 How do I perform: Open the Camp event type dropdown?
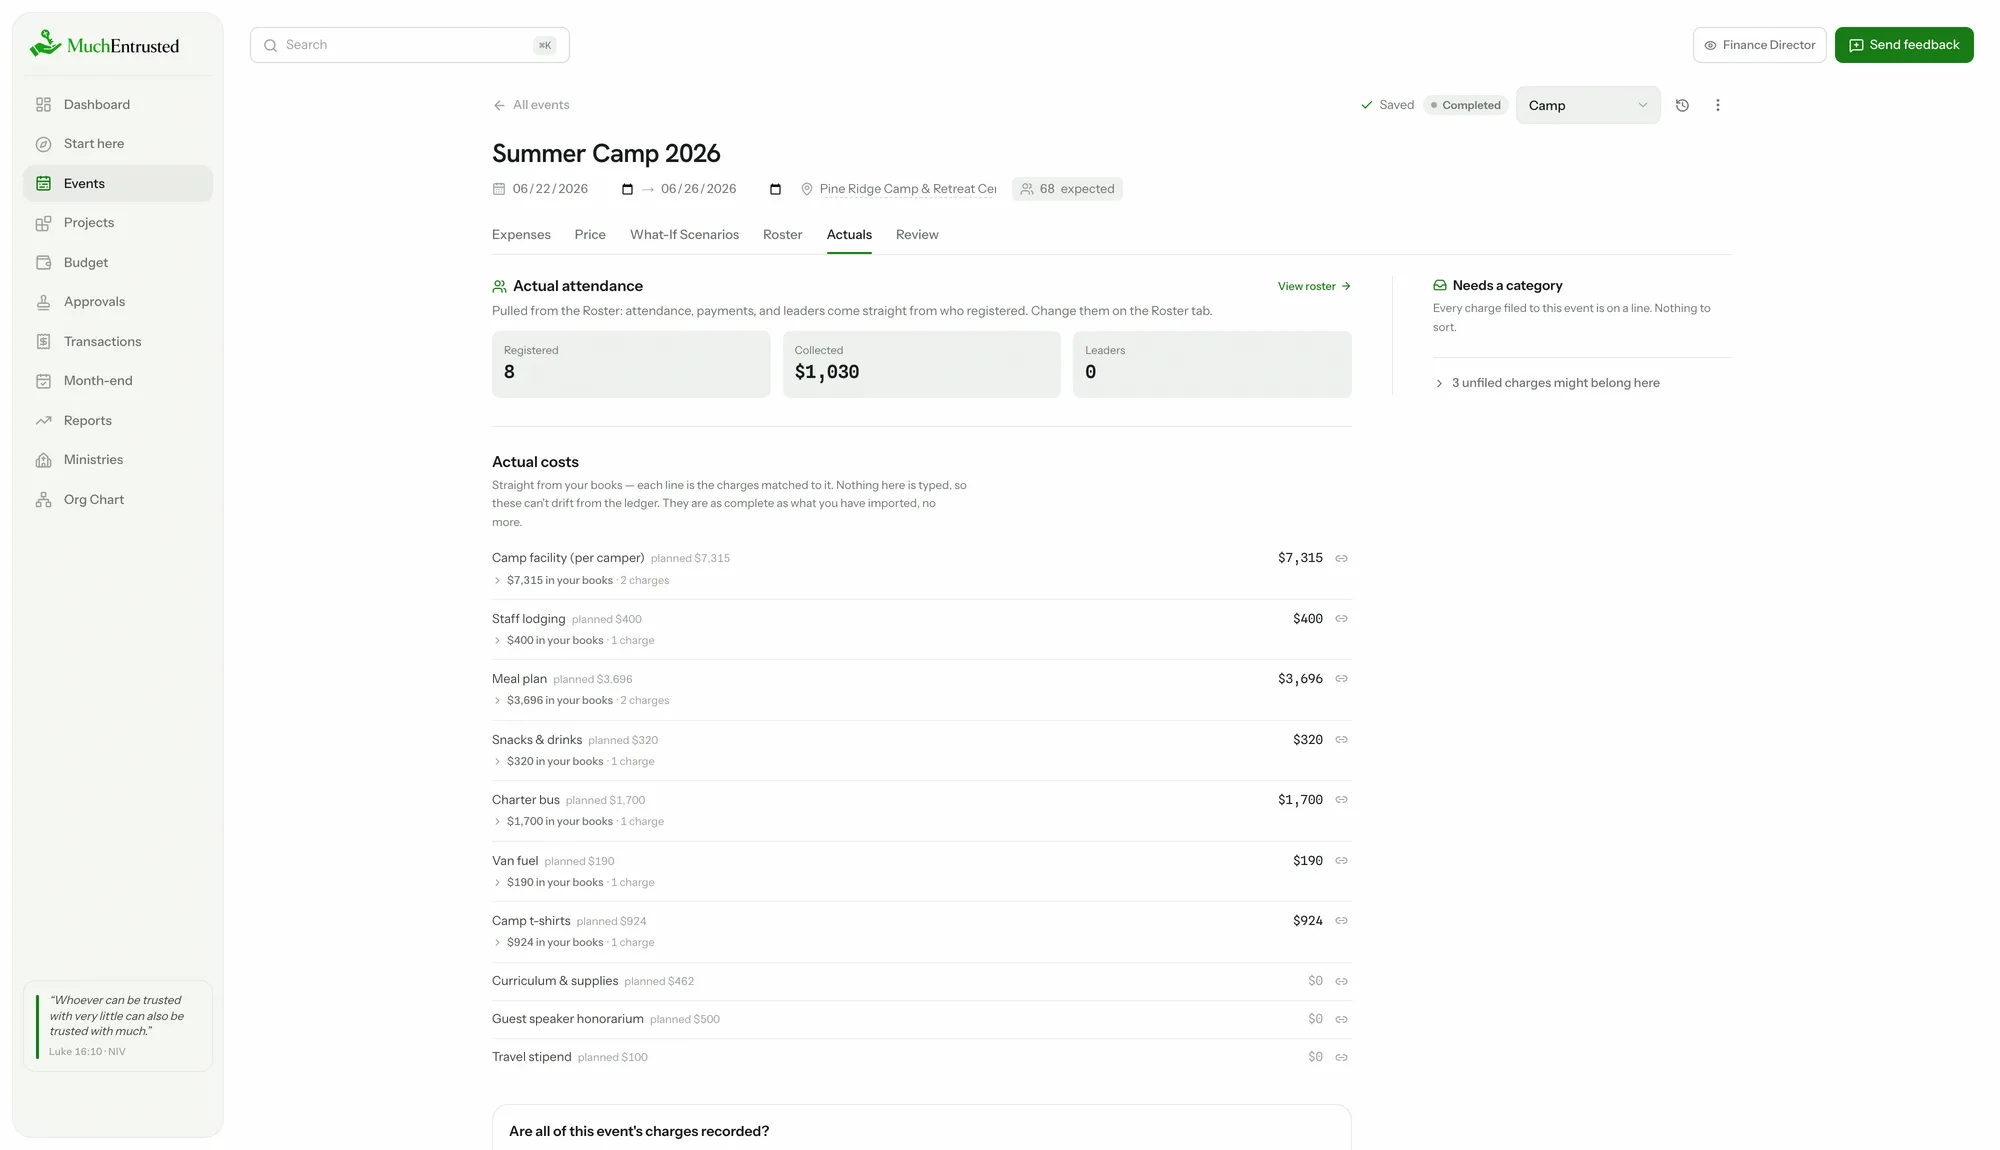pos(1588,105)
